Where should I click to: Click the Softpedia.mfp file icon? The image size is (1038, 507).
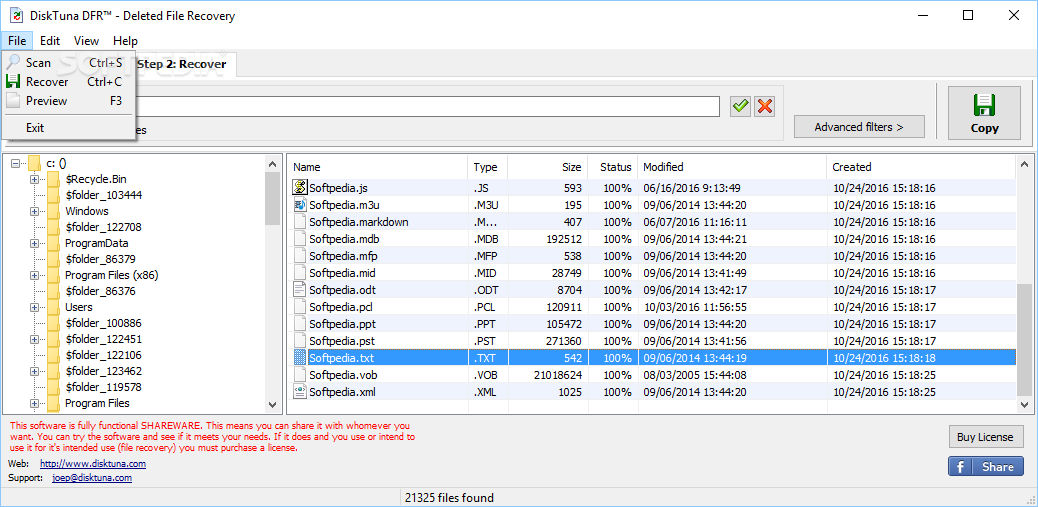coord(300,256)
